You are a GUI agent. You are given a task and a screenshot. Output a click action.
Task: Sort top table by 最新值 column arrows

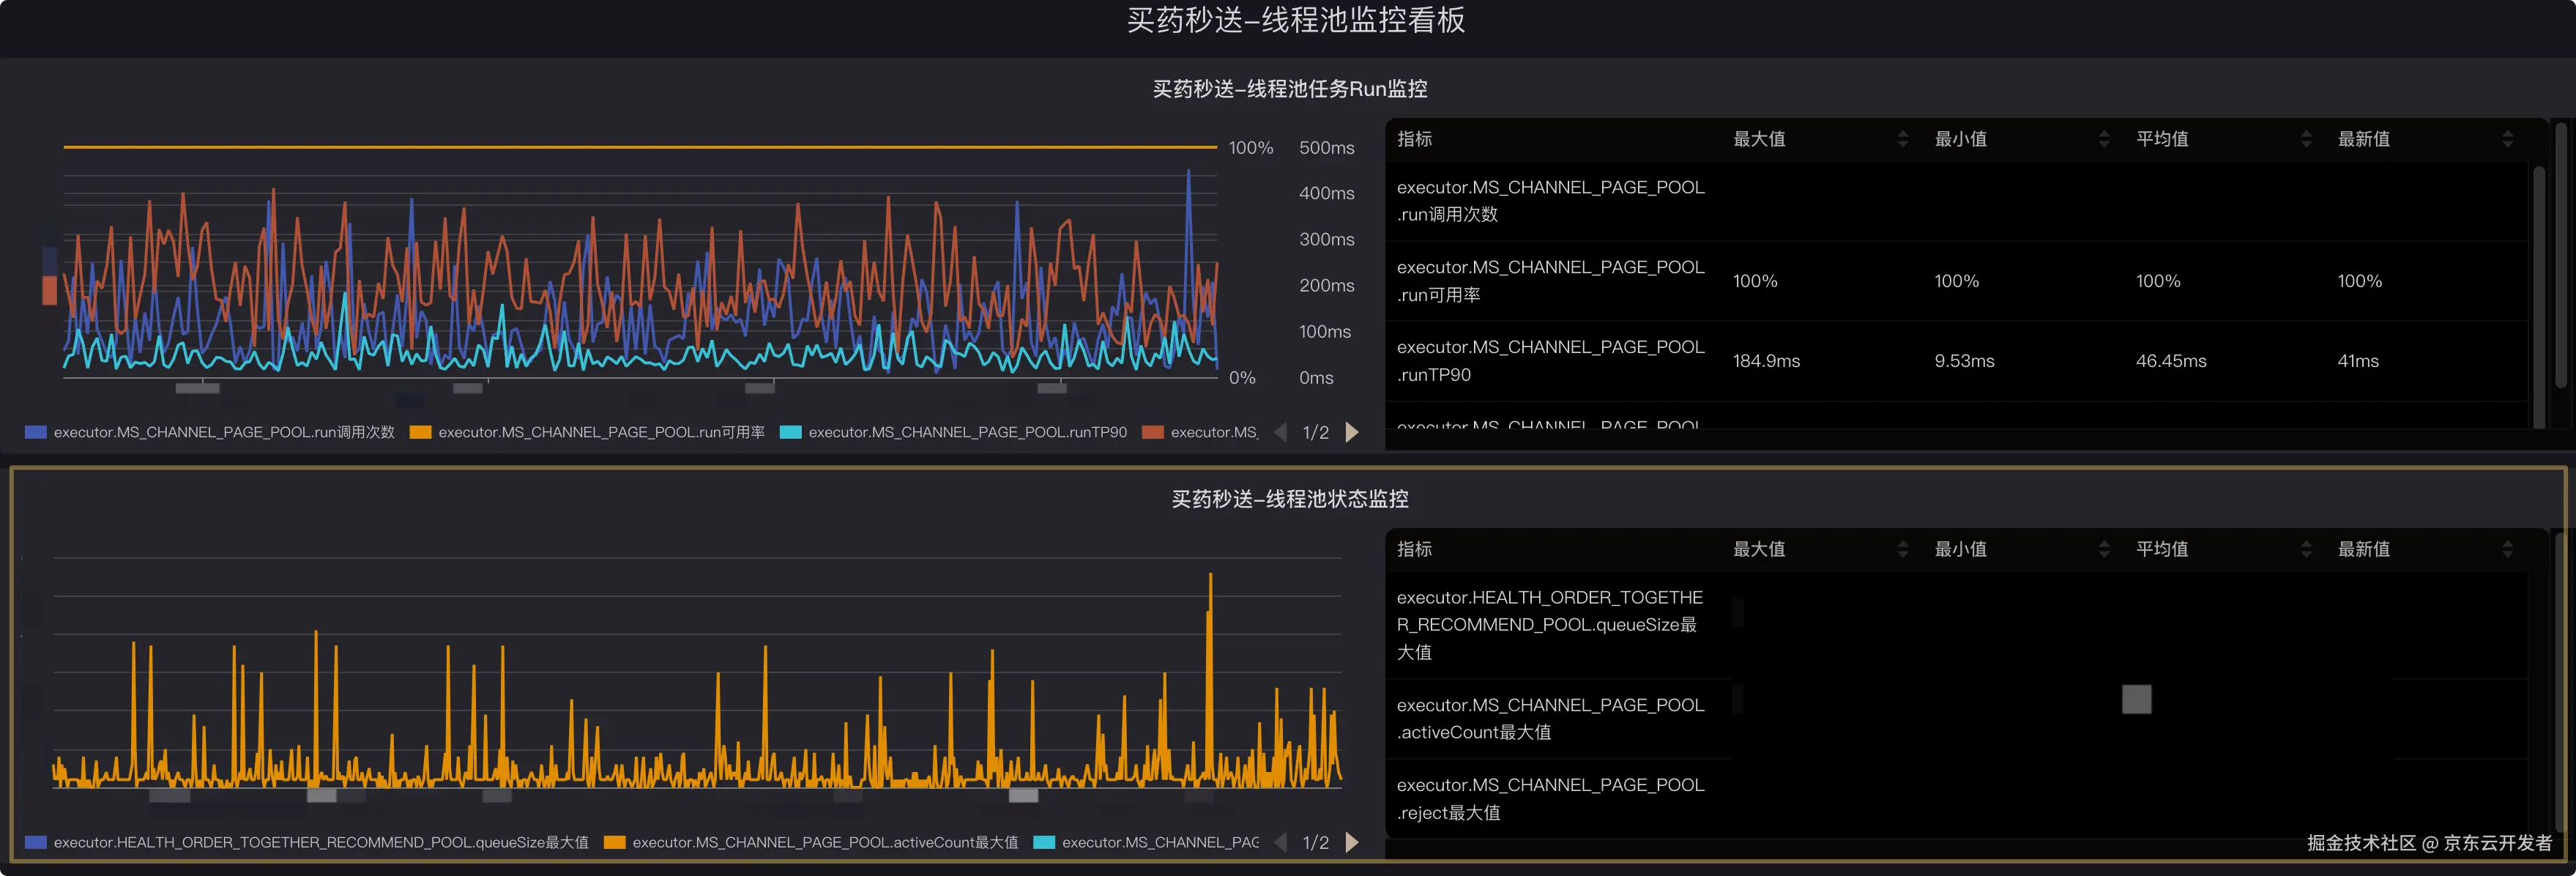(2507, 139)
